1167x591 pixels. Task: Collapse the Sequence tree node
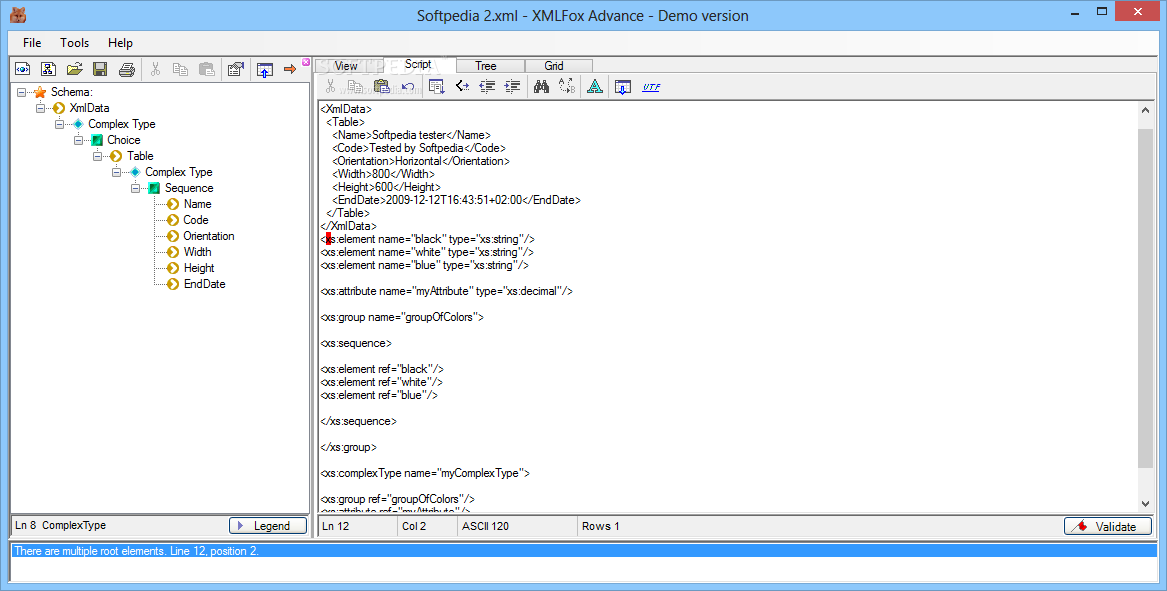click(x=135, y=188)
